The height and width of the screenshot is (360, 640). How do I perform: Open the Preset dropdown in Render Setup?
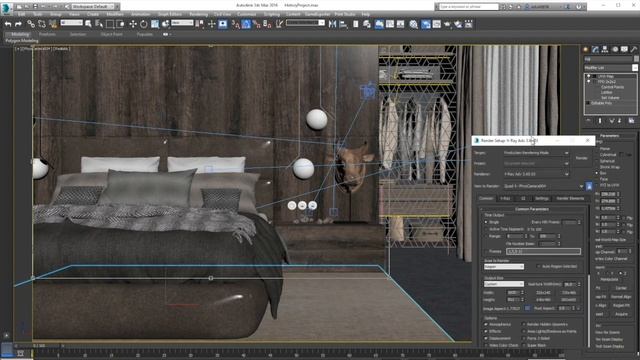pos(536,164)
